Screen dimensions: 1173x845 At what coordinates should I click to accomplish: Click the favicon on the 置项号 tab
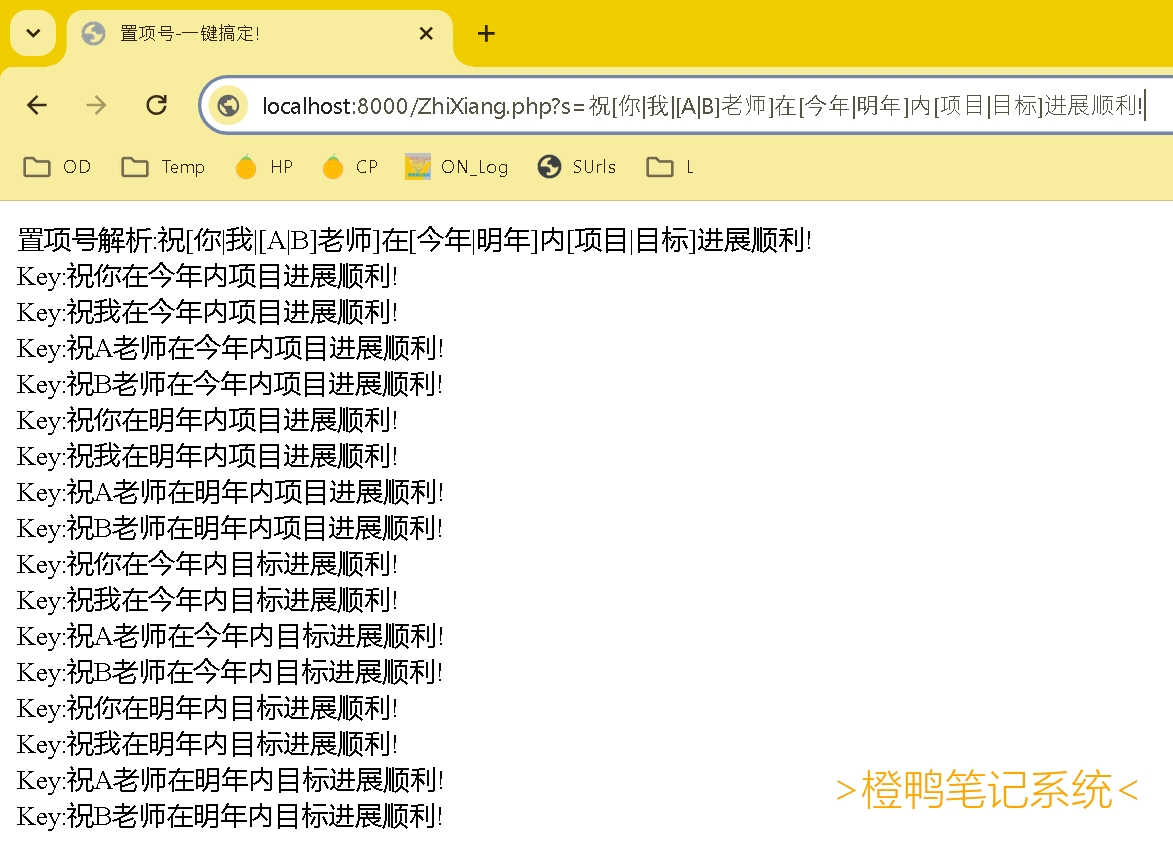pos(93,33)
